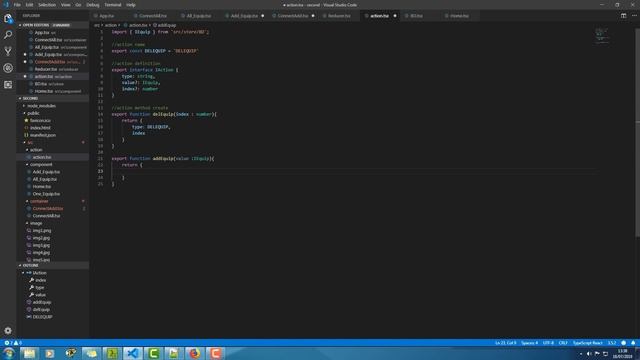Click the CRLF line ending indicator
Image resolution: width=640 pixels, height=360 pixels.
click(x=563, y=343)
